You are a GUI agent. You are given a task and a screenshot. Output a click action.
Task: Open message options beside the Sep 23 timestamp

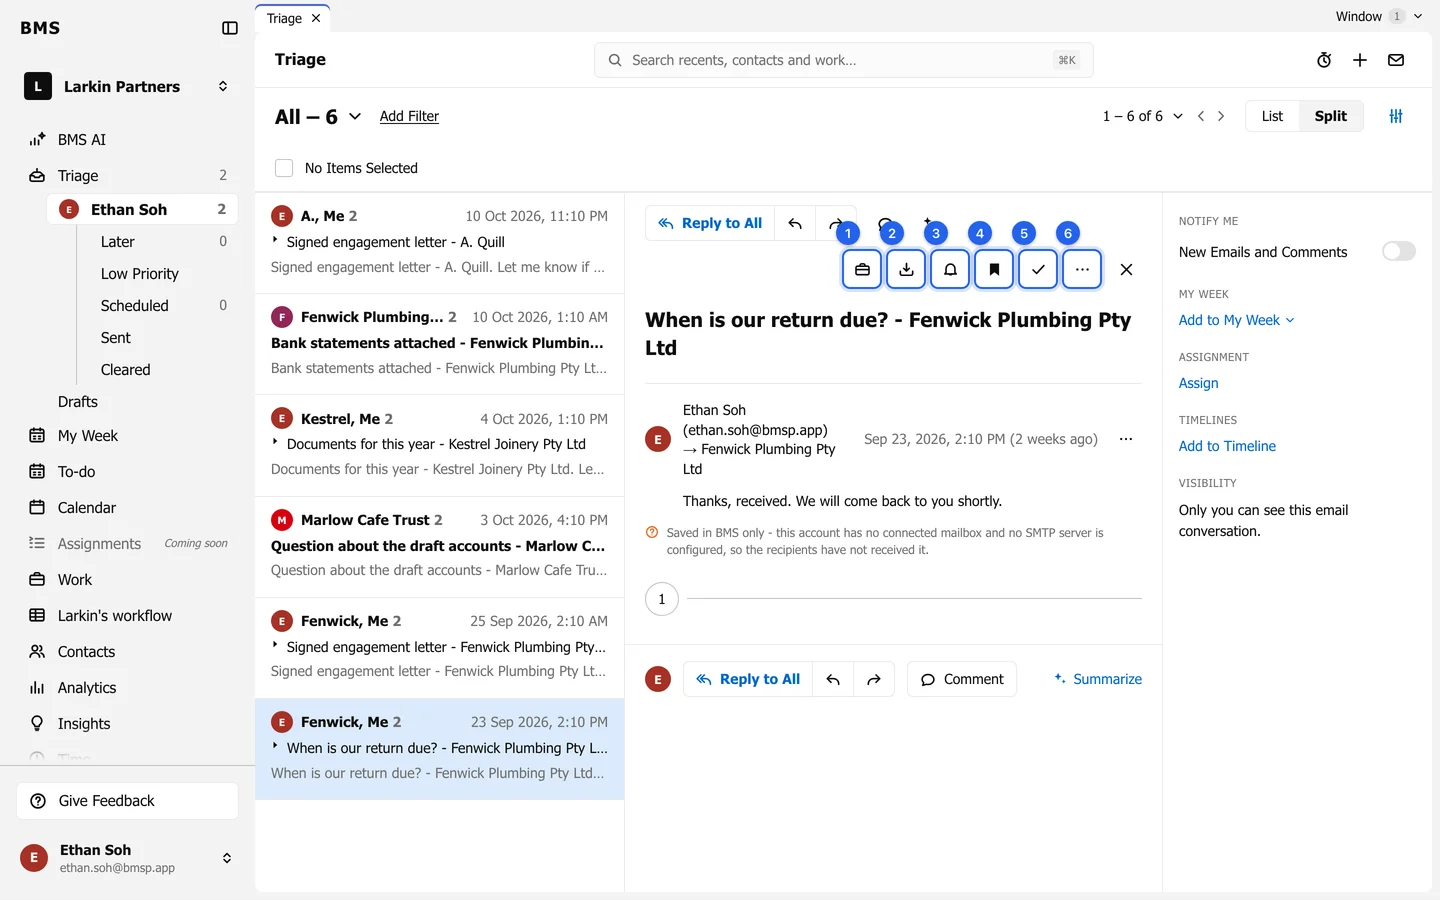1126,439
